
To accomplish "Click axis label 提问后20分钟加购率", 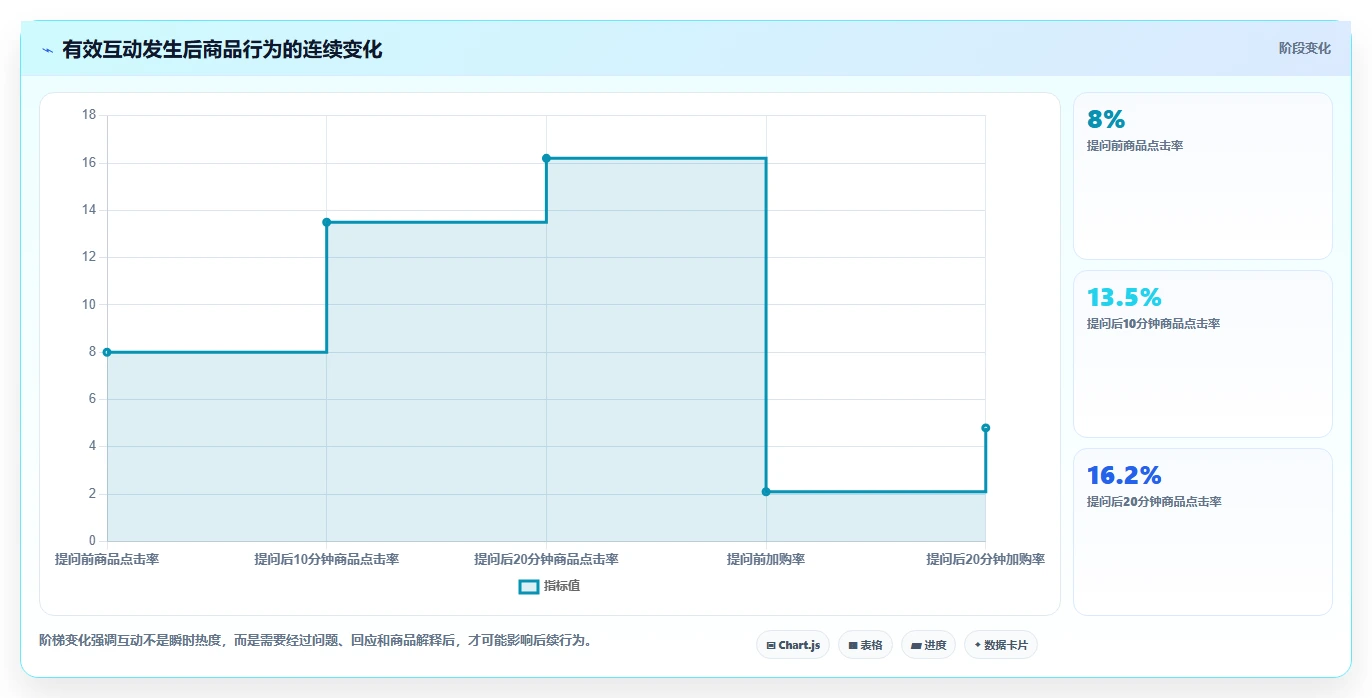I will [x=985, y=559].
